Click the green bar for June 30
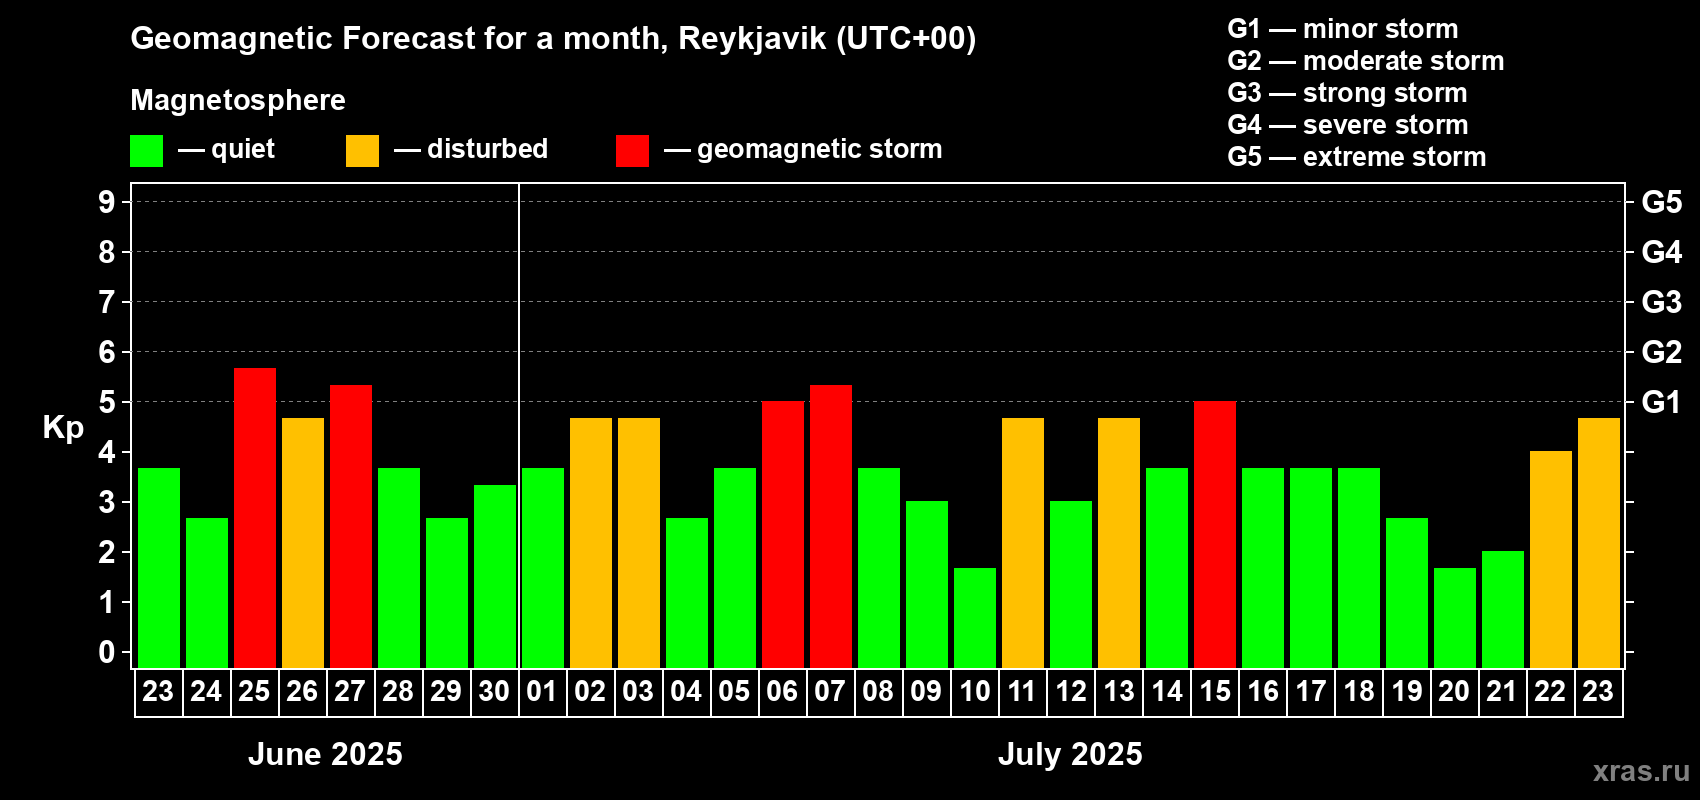The height and width of the screenshot is (800, 1700). click(x=495, y=576)
